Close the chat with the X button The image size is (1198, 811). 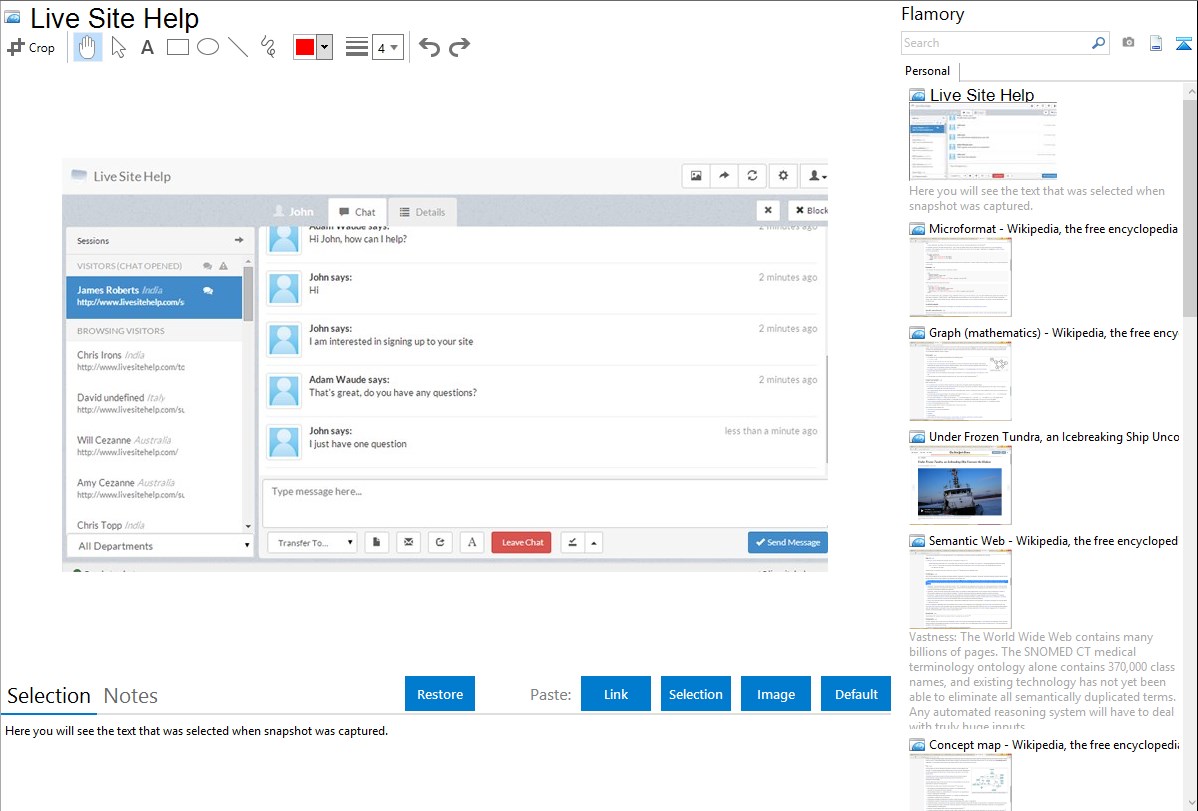(x=768, y=210)
